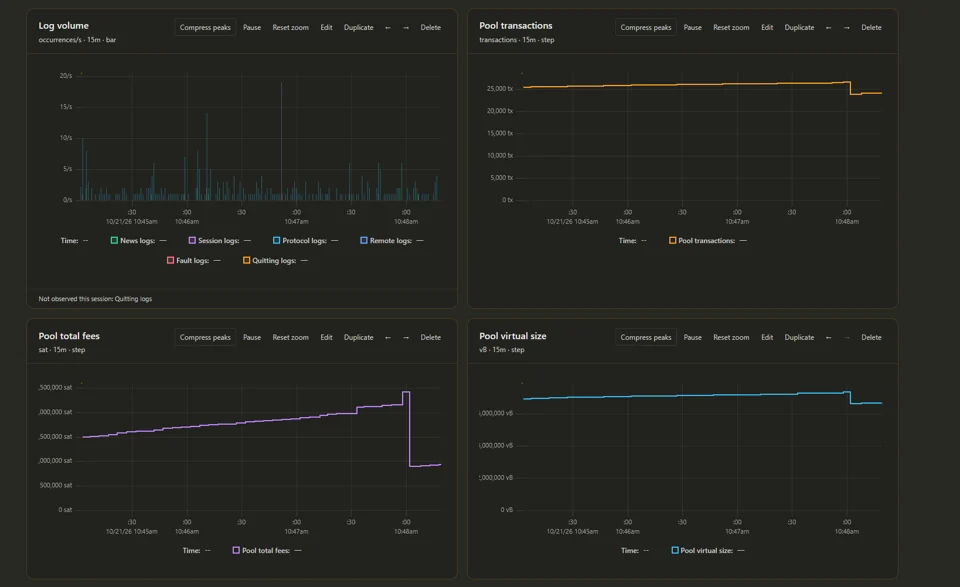The width and height of the screenshot is (960, 587).
Task: Duplicate the Pool virtual size panel
Action: point(799,337)
